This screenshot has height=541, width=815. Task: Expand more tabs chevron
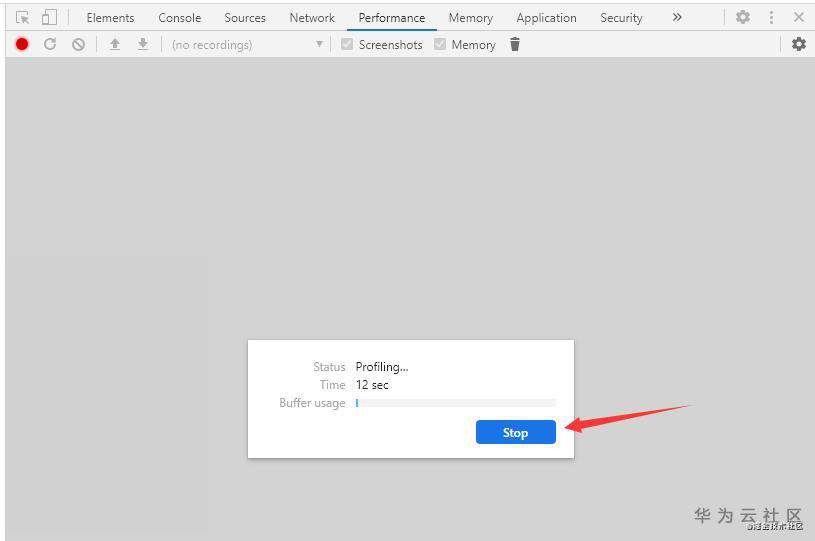point(677,17)
